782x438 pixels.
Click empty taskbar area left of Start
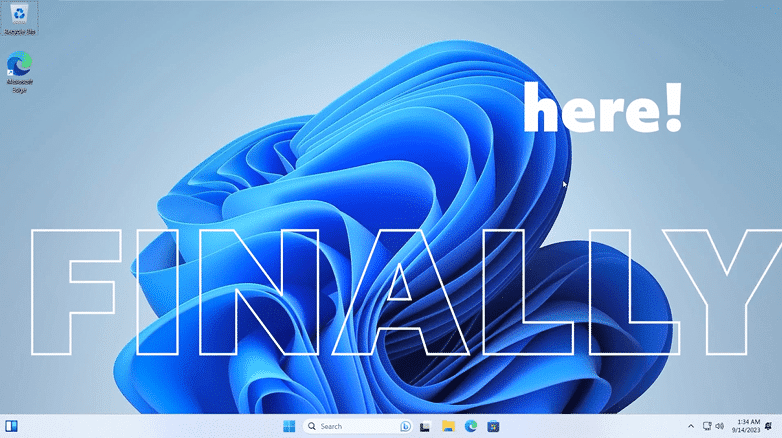150,426
